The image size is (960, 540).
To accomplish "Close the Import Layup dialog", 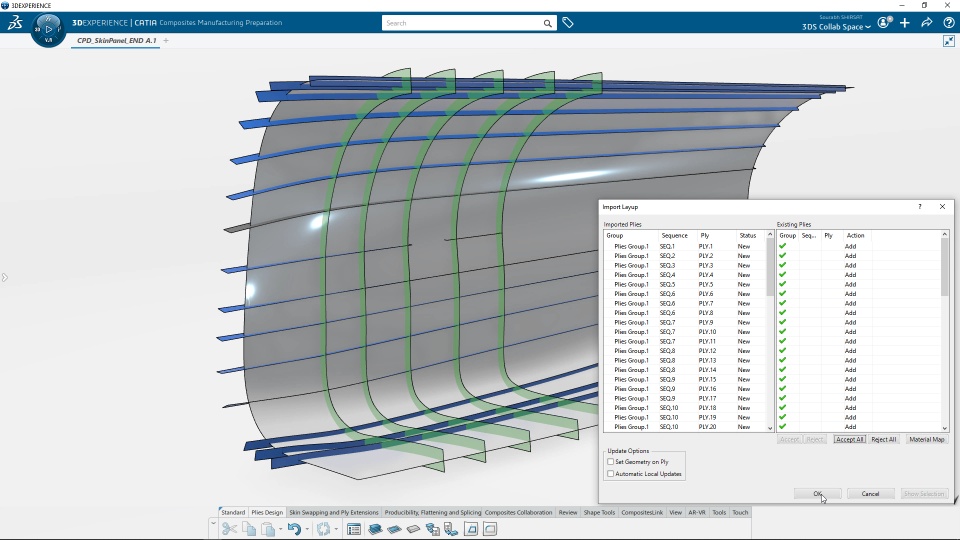I will tap(942, 207).
